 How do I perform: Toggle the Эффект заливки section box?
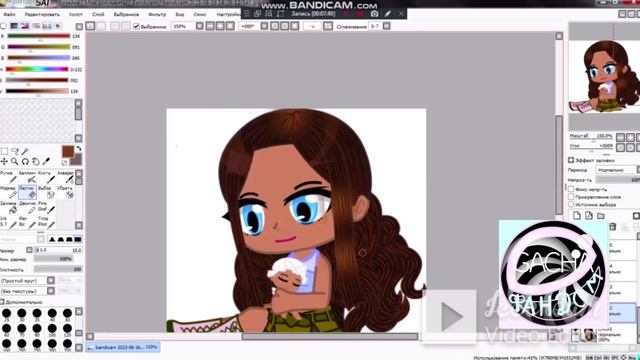tap(571, 160)
